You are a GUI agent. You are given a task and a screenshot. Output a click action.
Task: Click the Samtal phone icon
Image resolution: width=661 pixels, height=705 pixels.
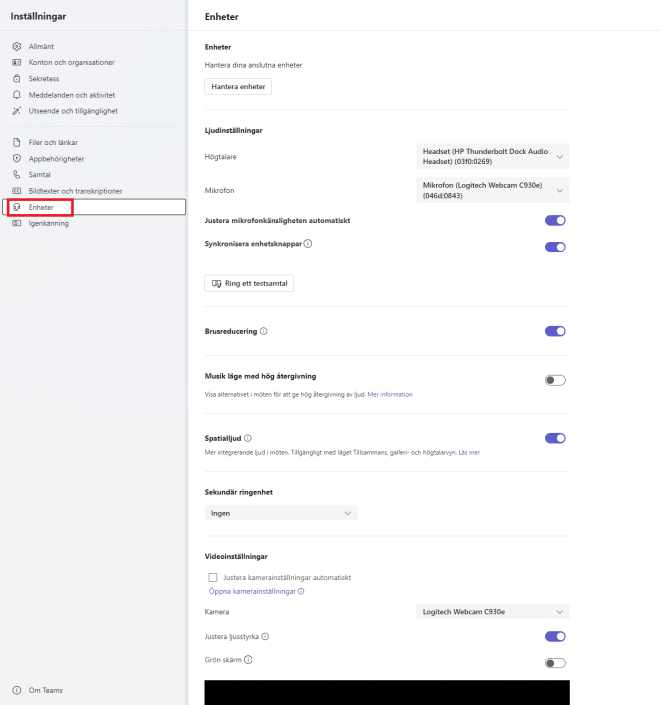coord(17,174)
